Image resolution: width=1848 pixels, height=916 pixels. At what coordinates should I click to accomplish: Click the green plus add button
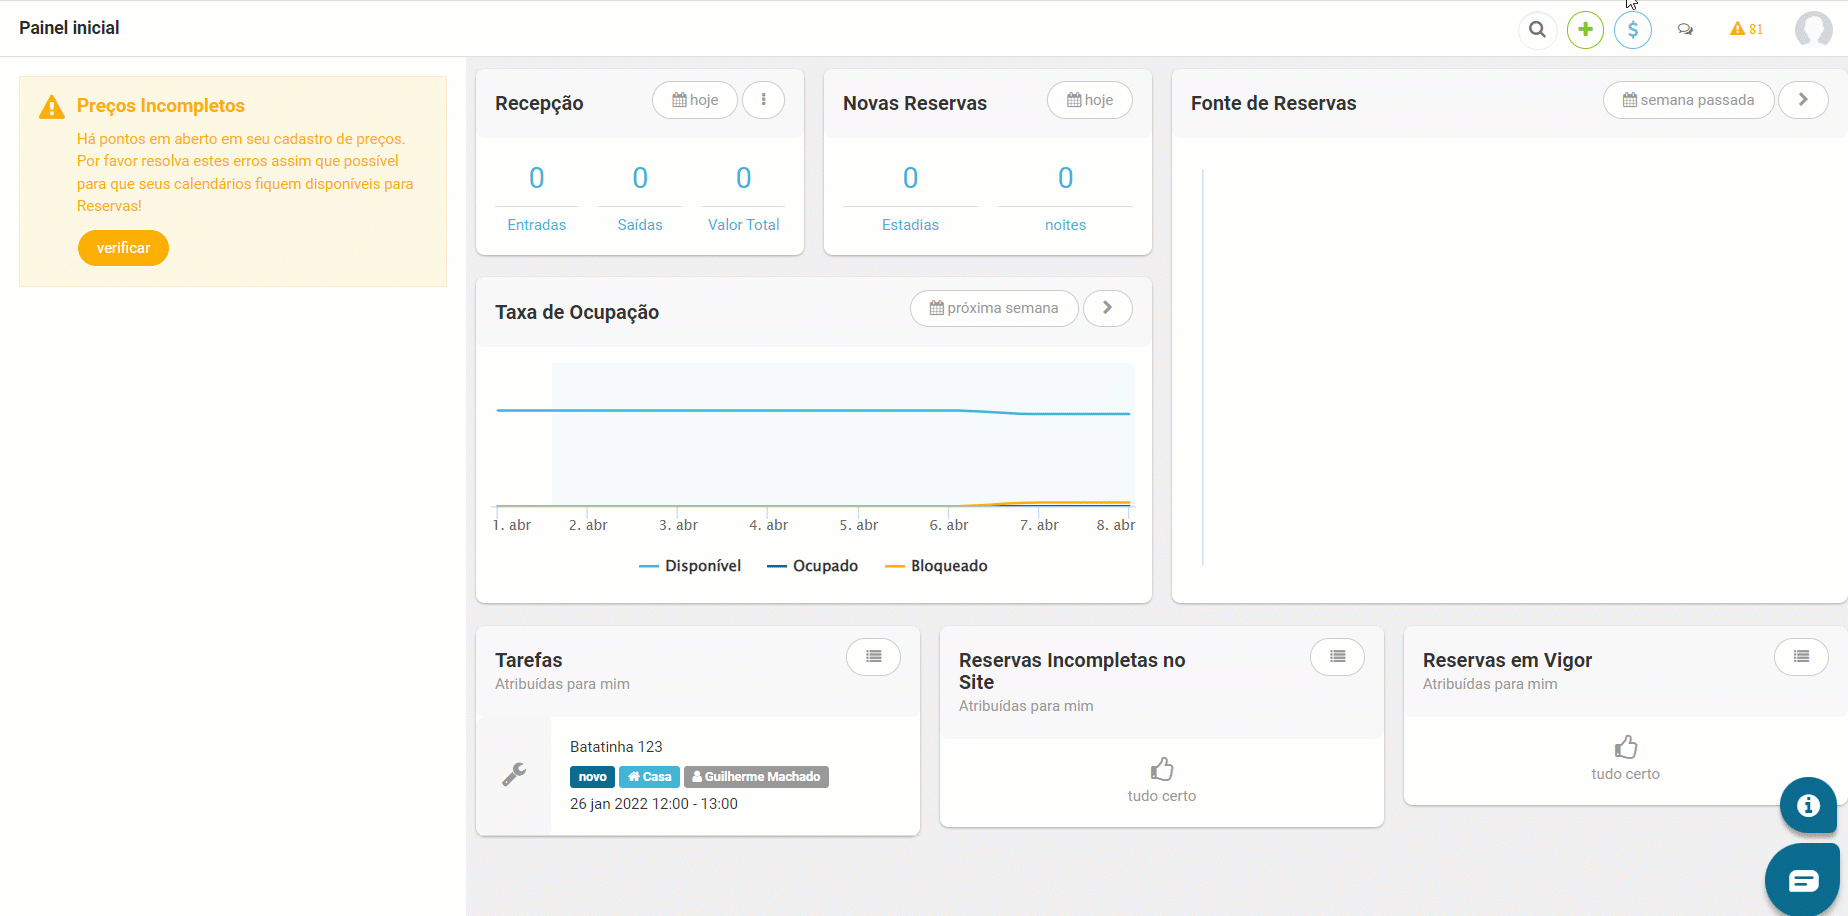(x=1585, y=30)
